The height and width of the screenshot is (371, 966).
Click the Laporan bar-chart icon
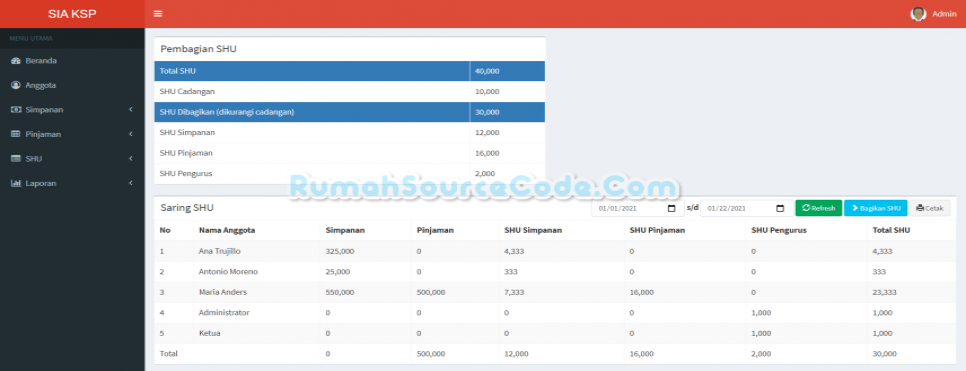16,184
